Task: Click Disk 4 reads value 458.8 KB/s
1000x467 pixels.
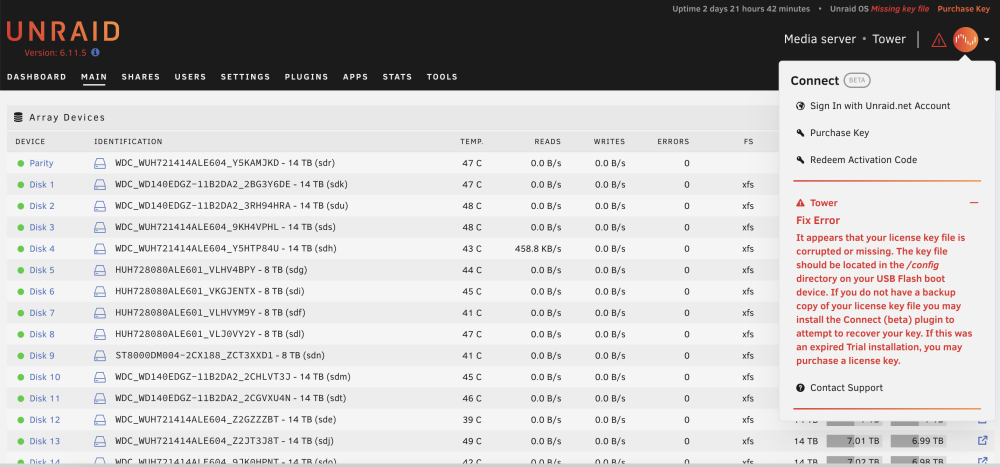Action: [x=538, y=249]
